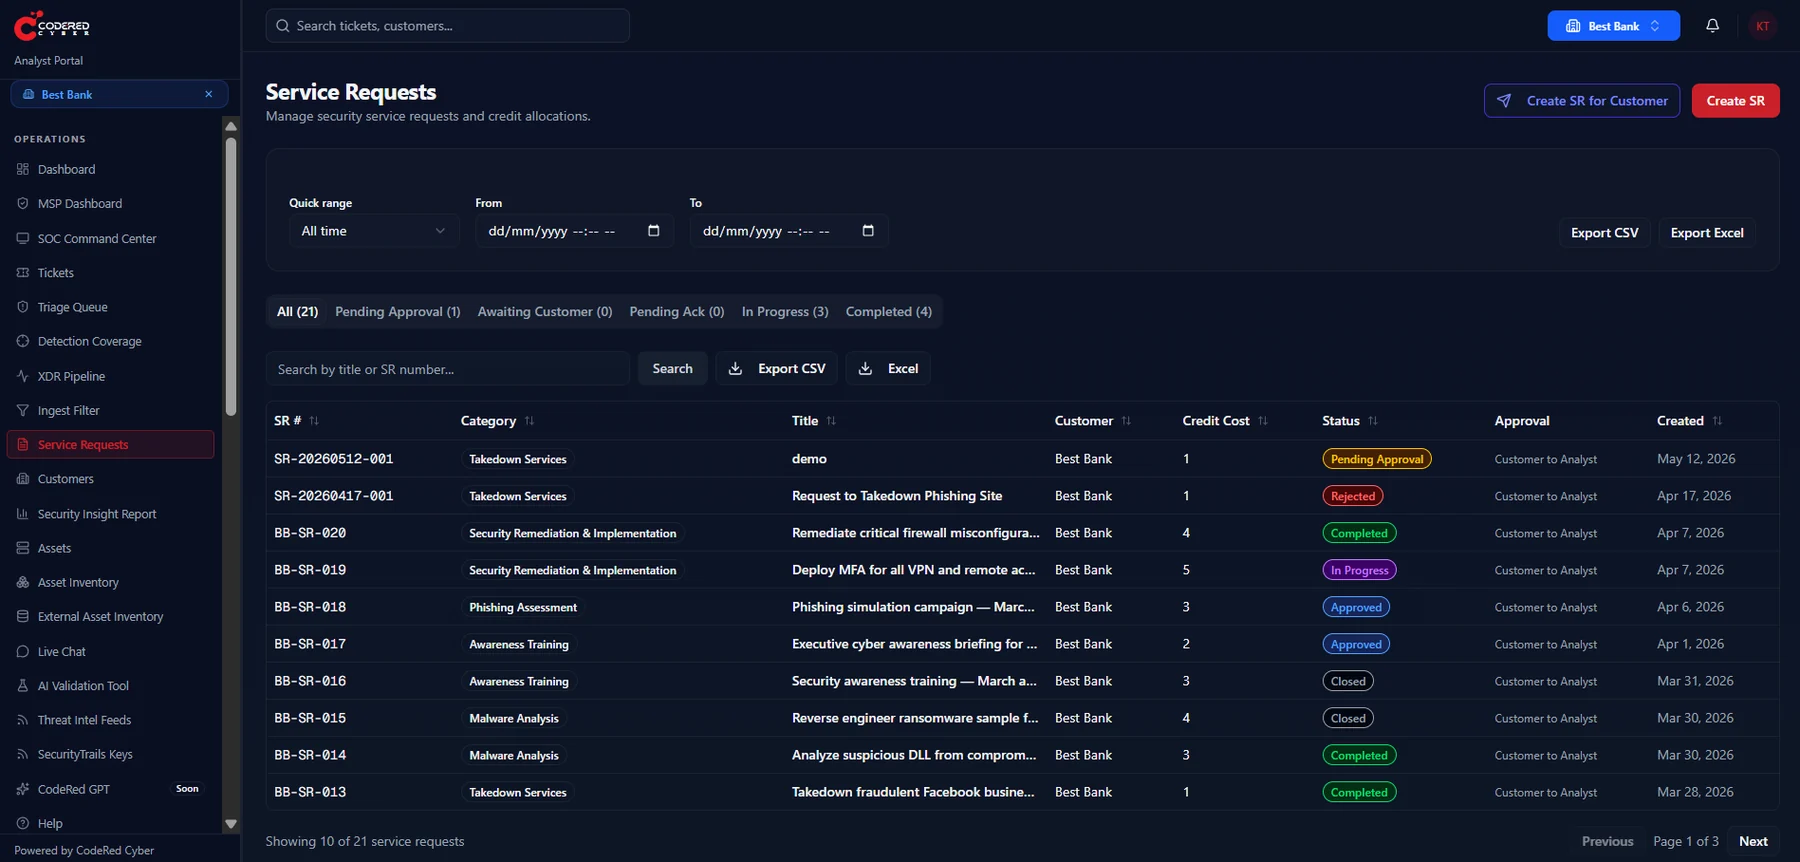Switch to Awaiting Customer (0) tab
This screenshot has width=1800, height=862.
coord(545,312)
